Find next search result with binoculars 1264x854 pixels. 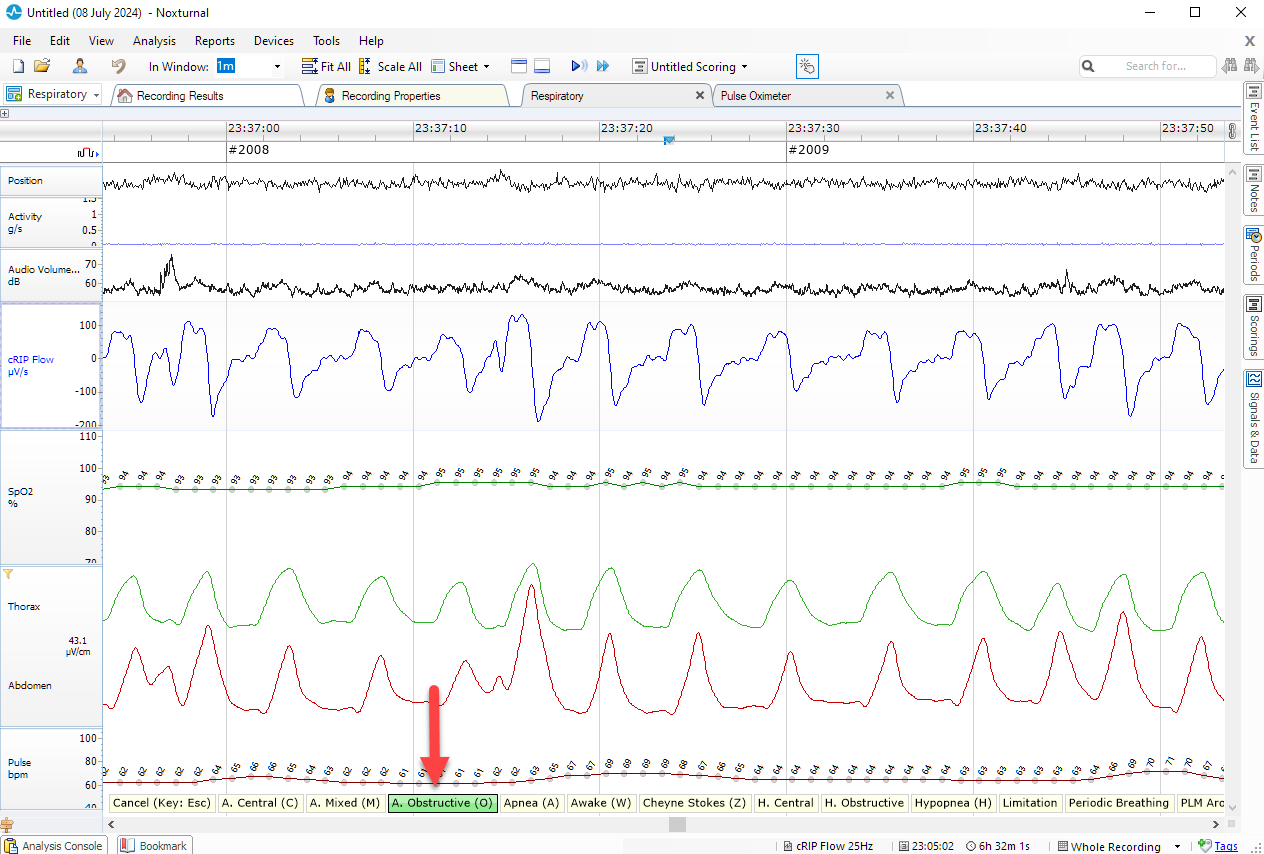pos(1251,66)
